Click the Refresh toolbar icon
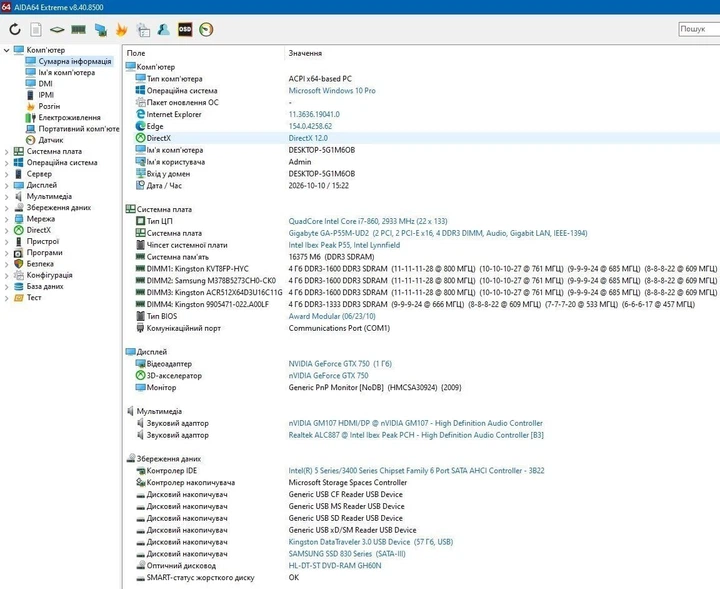The height and width of the screenshot is (589, 720). tap(15, 30)
